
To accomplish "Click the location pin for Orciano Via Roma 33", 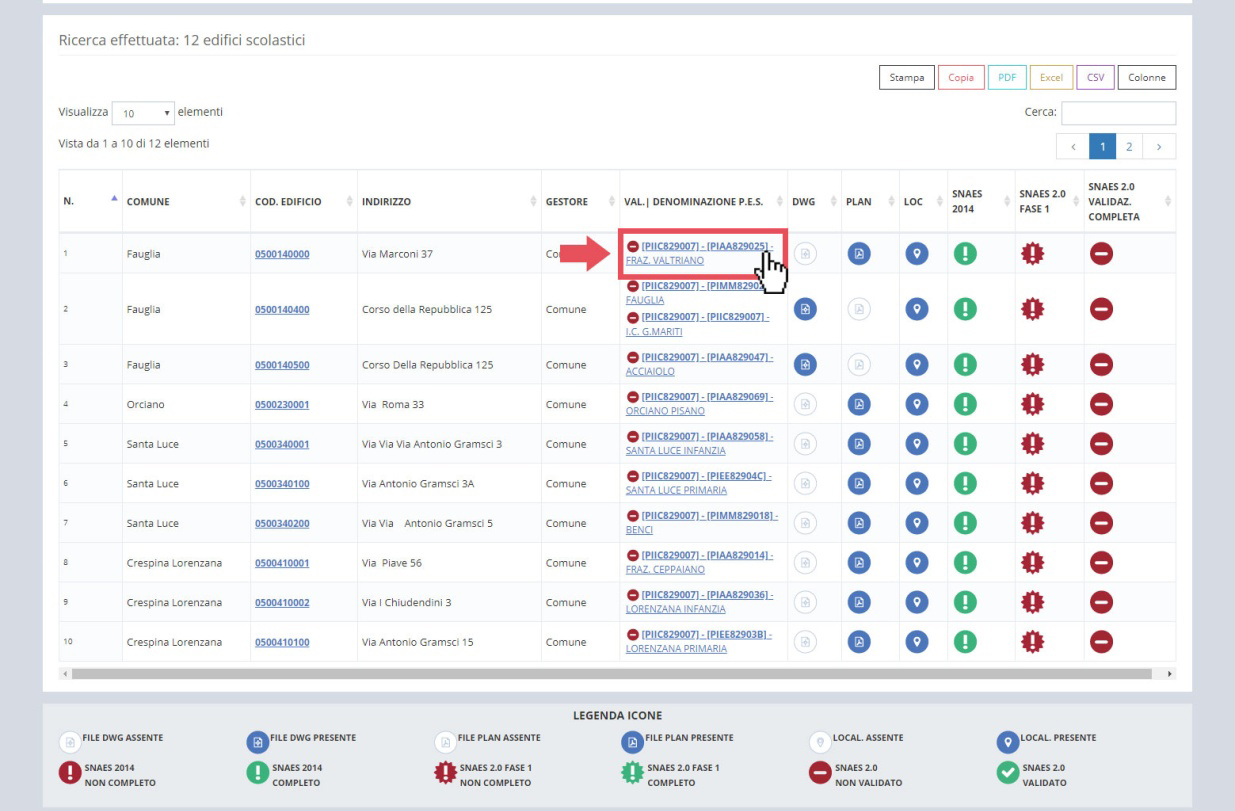I will coord(912,404).
